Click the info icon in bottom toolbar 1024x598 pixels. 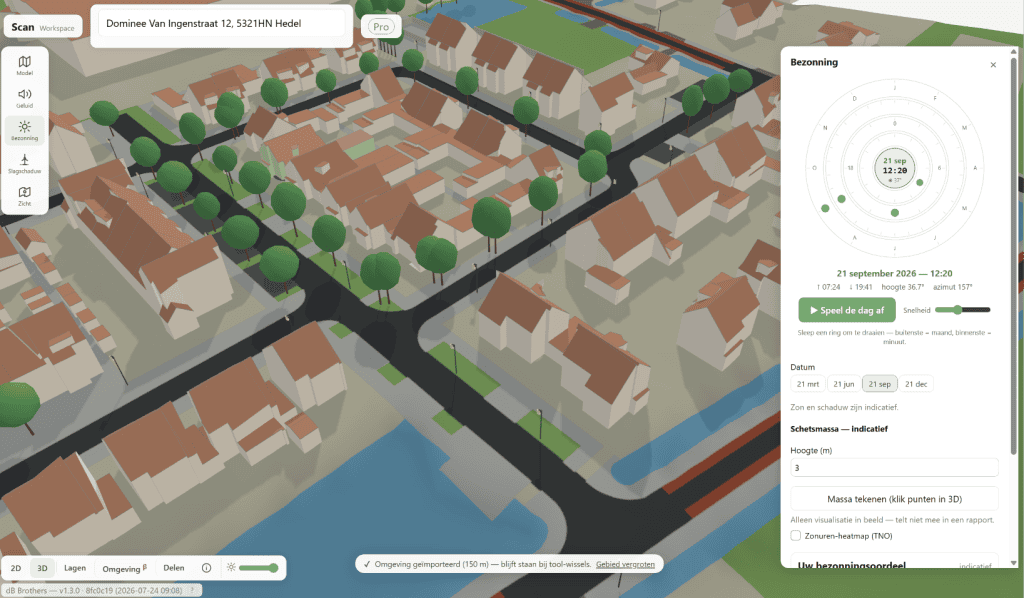click(x=206, y=568)
